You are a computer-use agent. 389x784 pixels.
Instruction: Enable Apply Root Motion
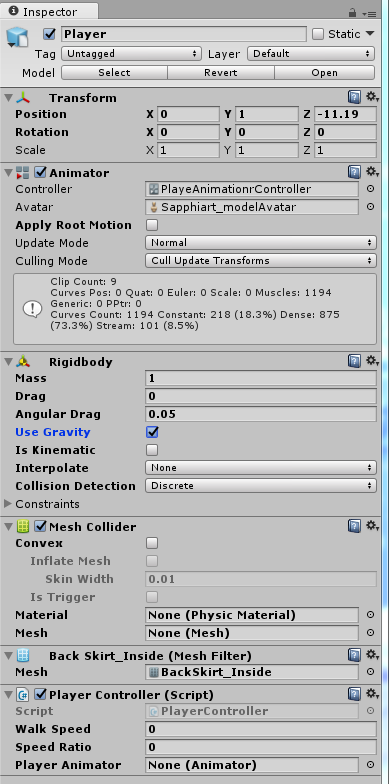tap(152, 225)
